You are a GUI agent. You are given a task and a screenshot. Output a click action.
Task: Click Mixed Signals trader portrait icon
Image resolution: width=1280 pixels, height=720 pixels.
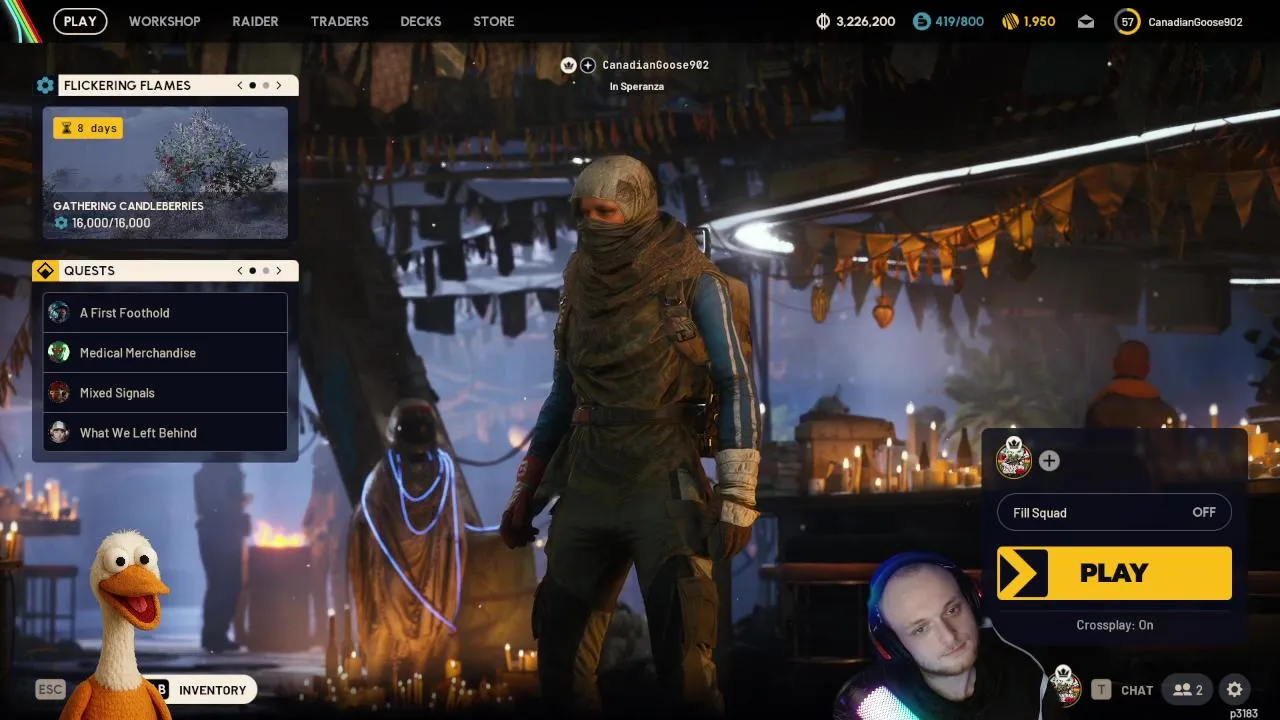click(x=59, y=392)
